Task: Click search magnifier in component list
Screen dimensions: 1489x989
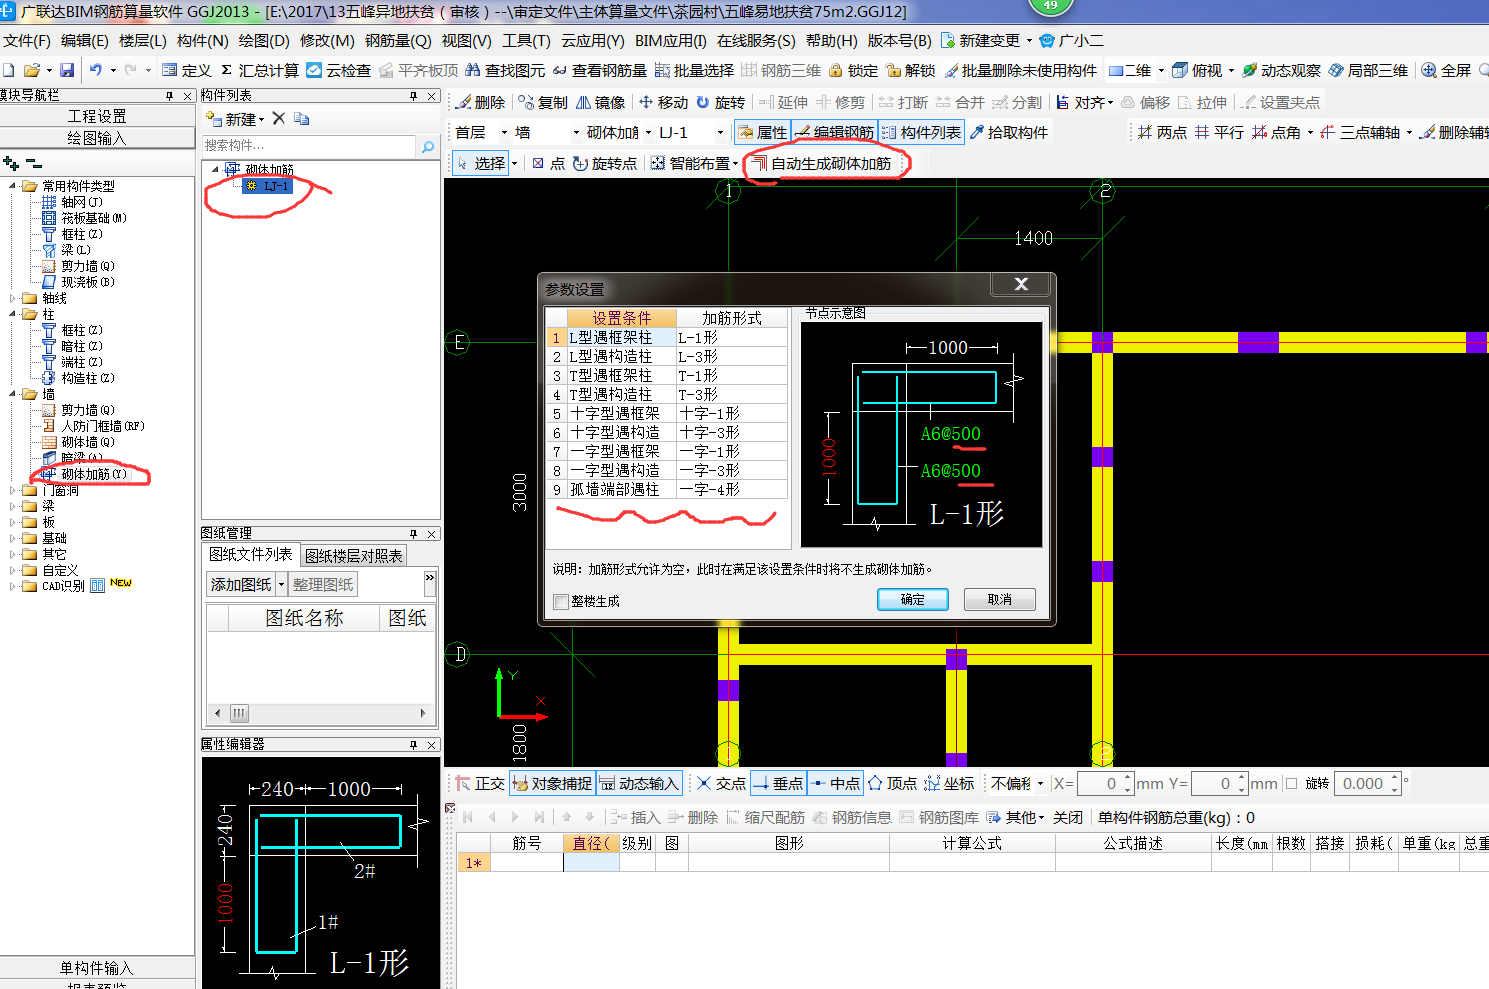Action: [428, 146]
